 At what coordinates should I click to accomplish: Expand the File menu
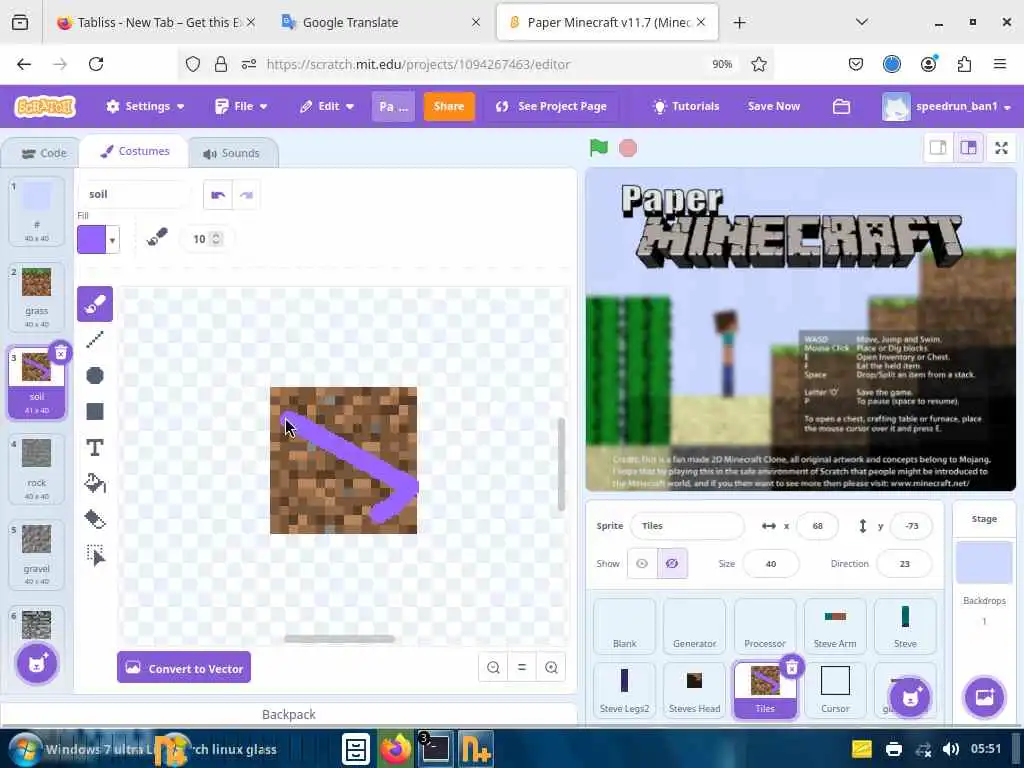(x=241, y=106)
